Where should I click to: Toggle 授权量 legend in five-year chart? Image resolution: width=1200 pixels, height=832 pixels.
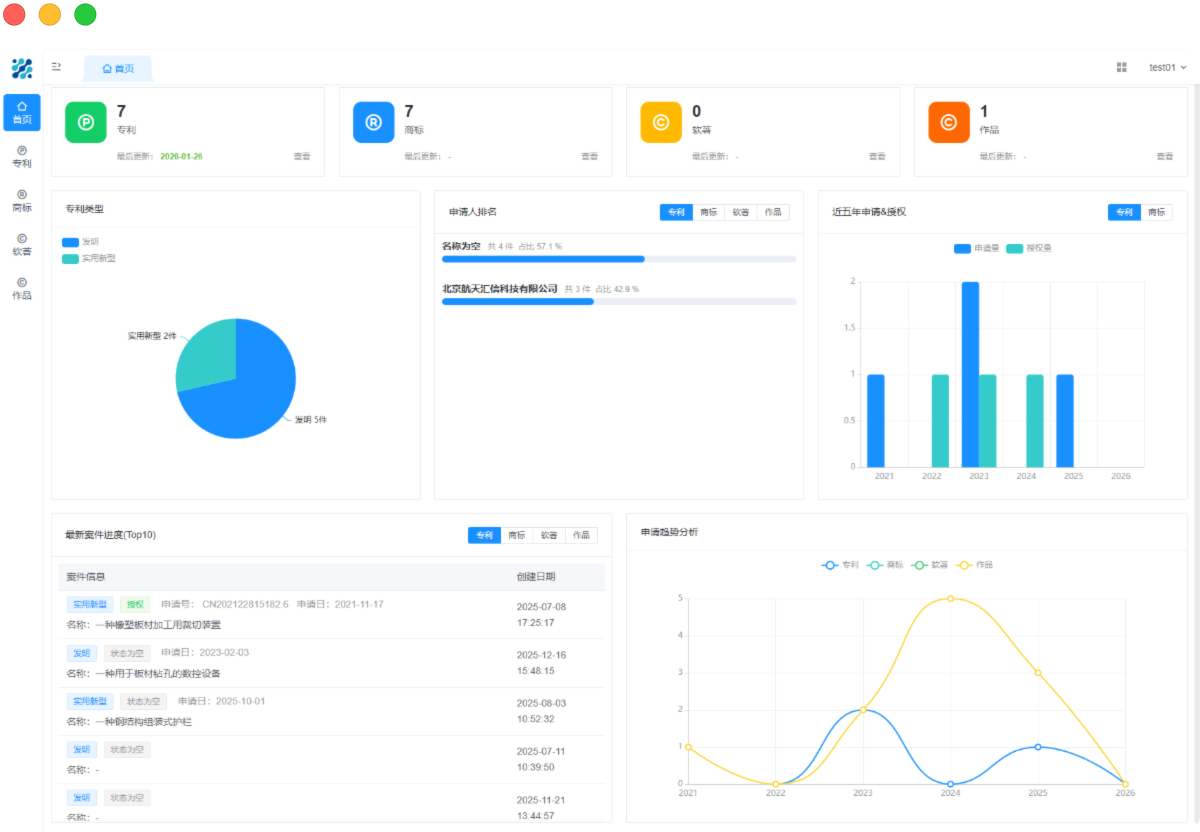click(x=1029, y=248)
